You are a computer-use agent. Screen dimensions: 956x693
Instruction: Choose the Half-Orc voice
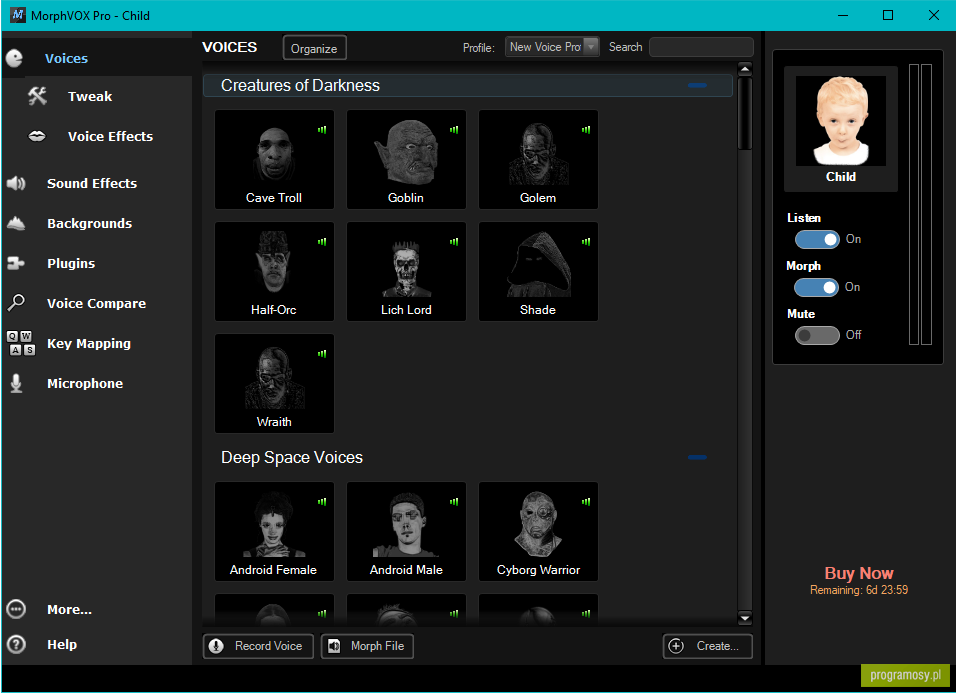pyautogui.click(x=274, y=271)
